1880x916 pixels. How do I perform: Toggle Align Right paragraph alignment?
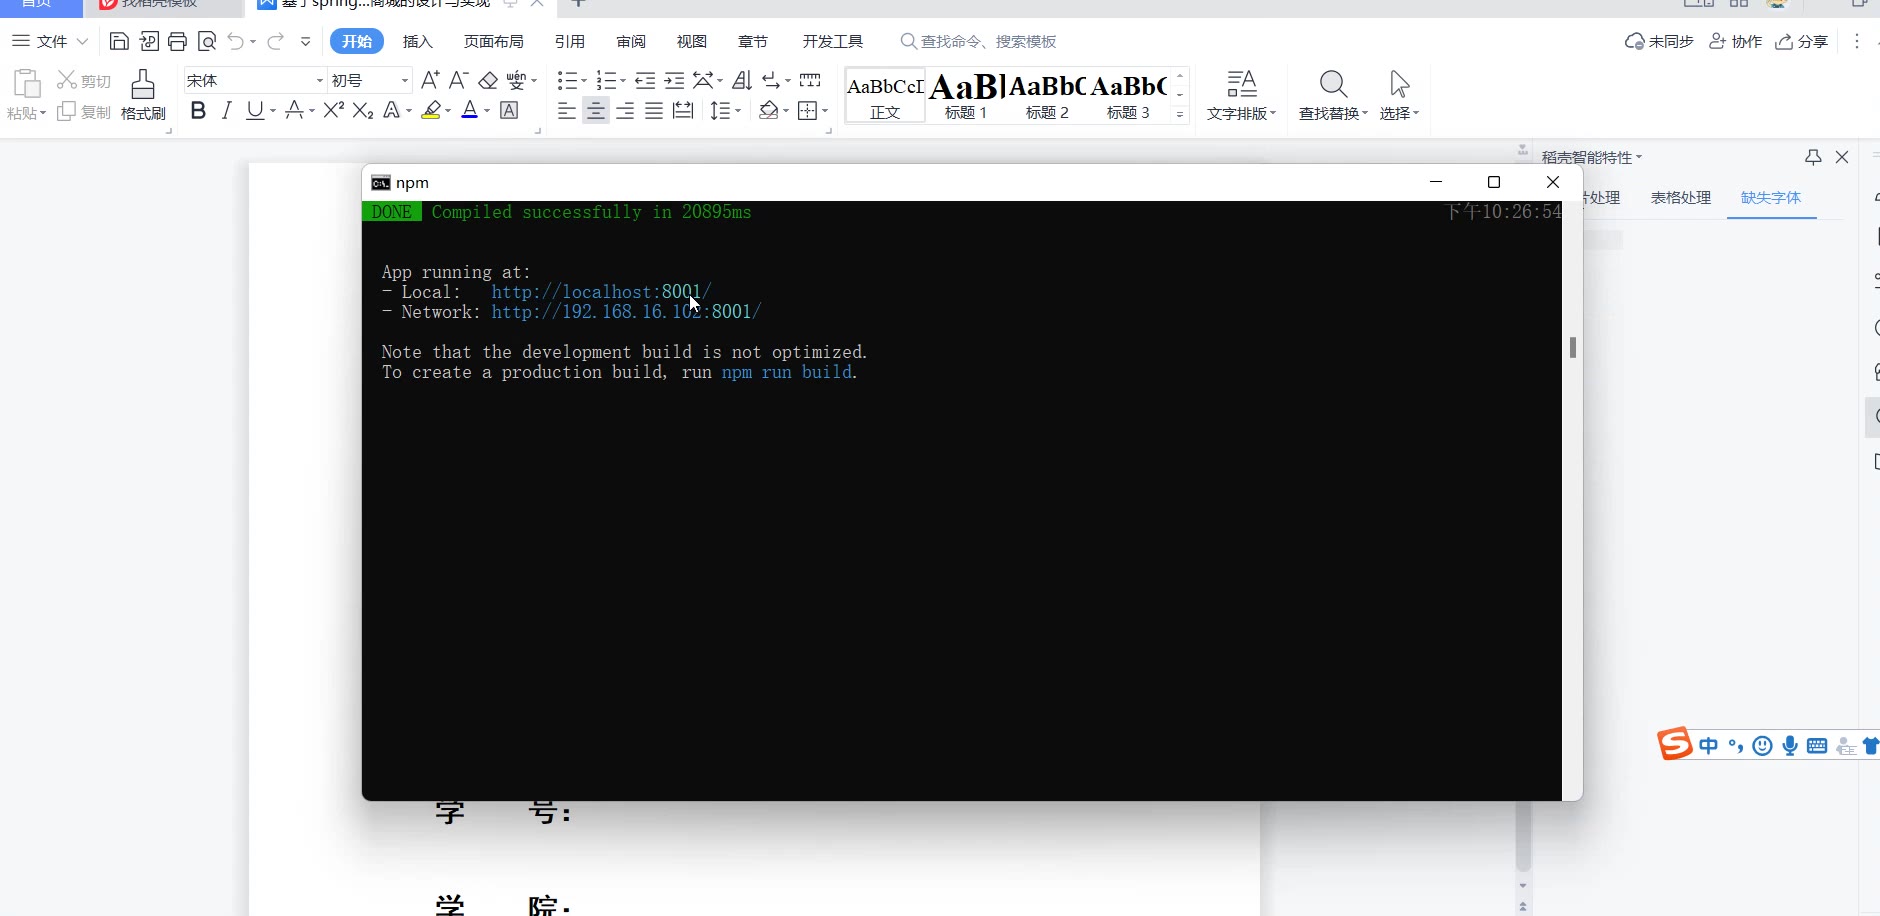(x=625, y=110)
